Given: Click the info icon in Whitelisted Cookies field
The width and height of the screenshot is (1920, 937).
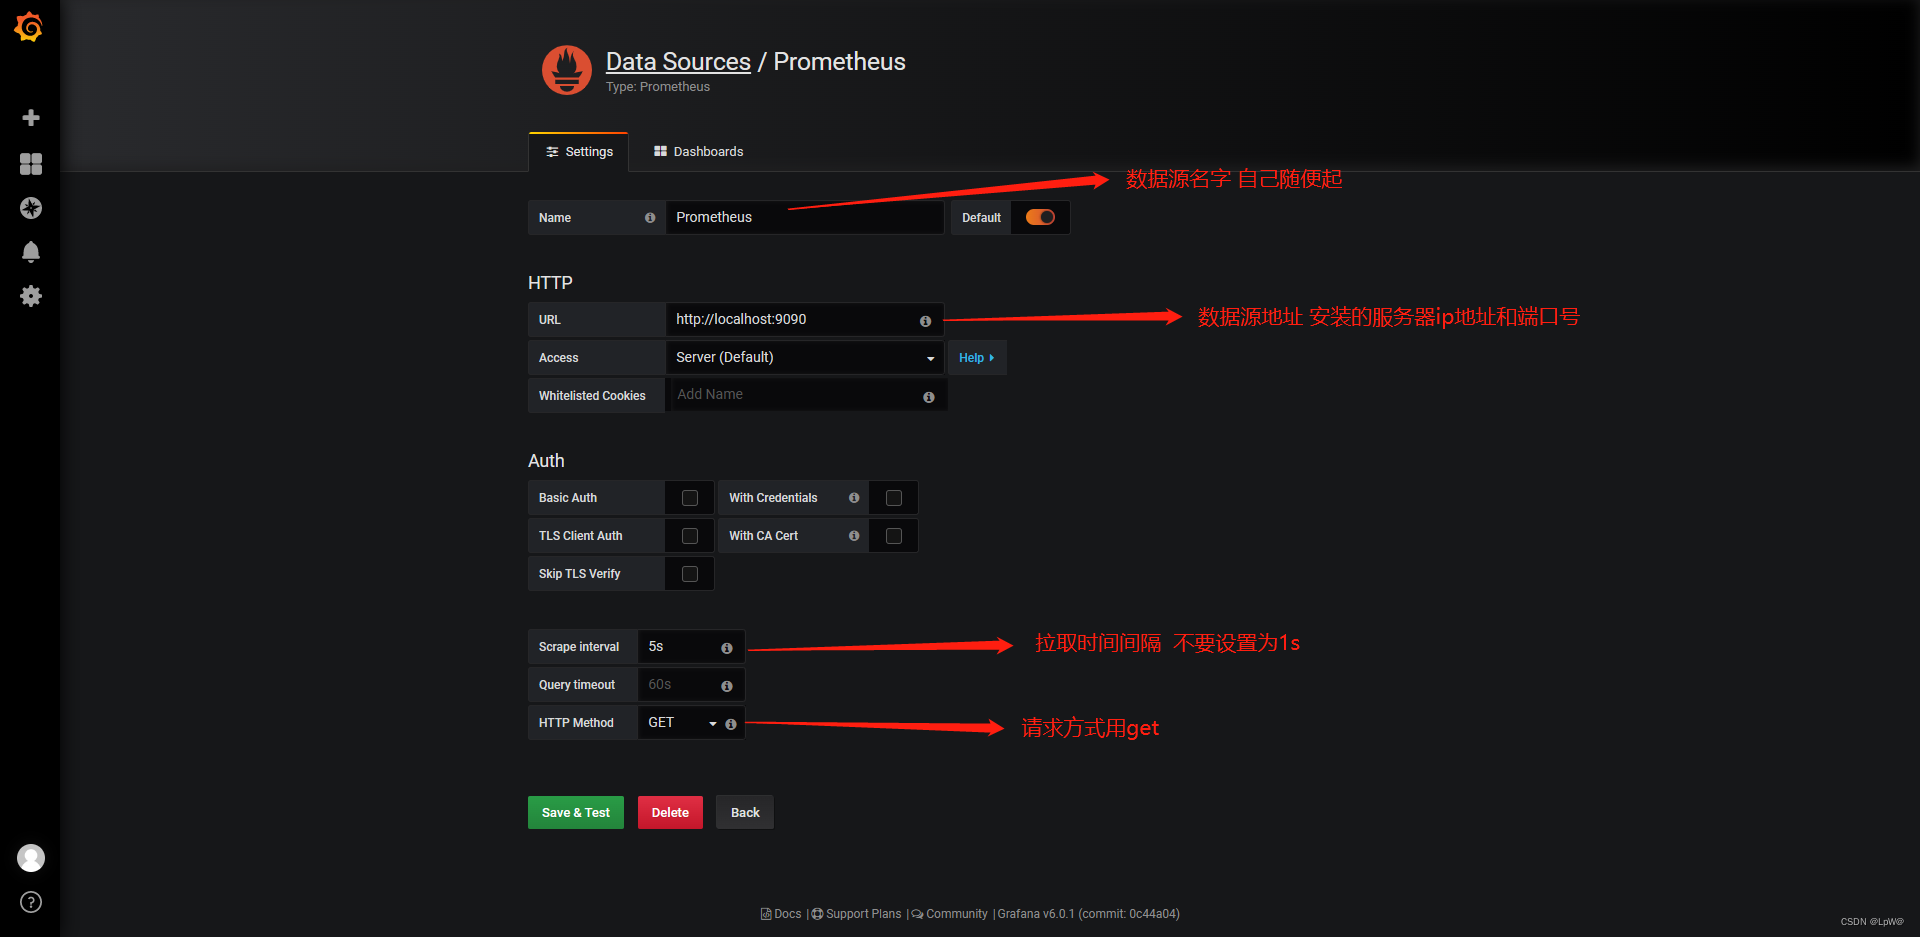Looking at the screenshot, I should [x=929, y=397].
